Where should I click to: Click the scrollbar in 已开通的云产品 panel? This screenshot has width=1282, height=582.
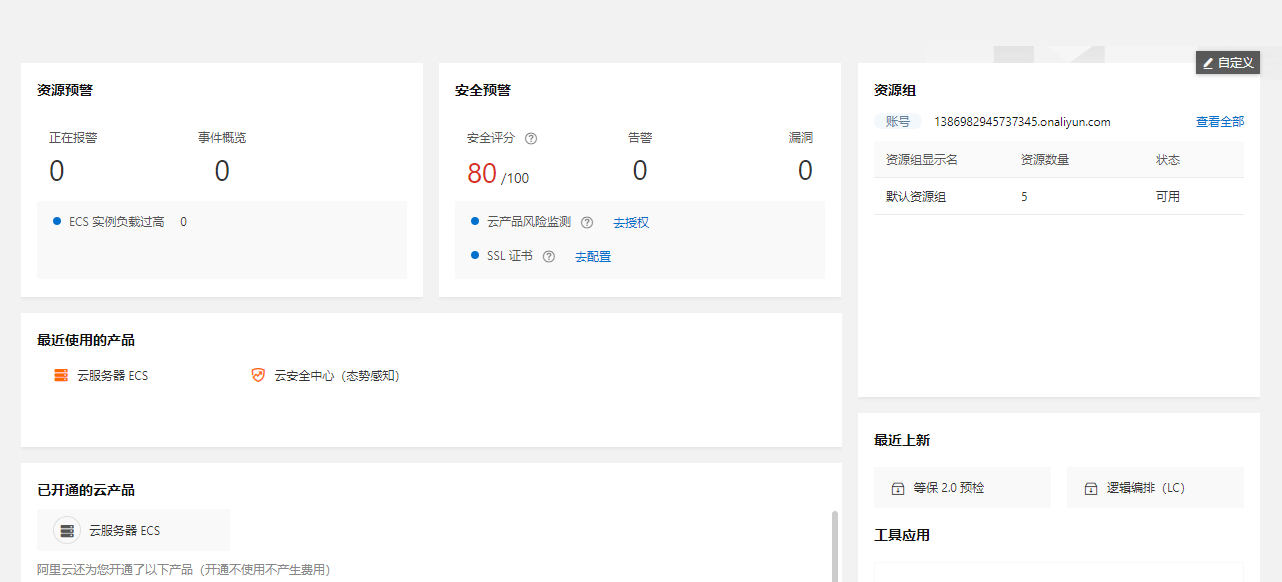(x=835, y=546)
